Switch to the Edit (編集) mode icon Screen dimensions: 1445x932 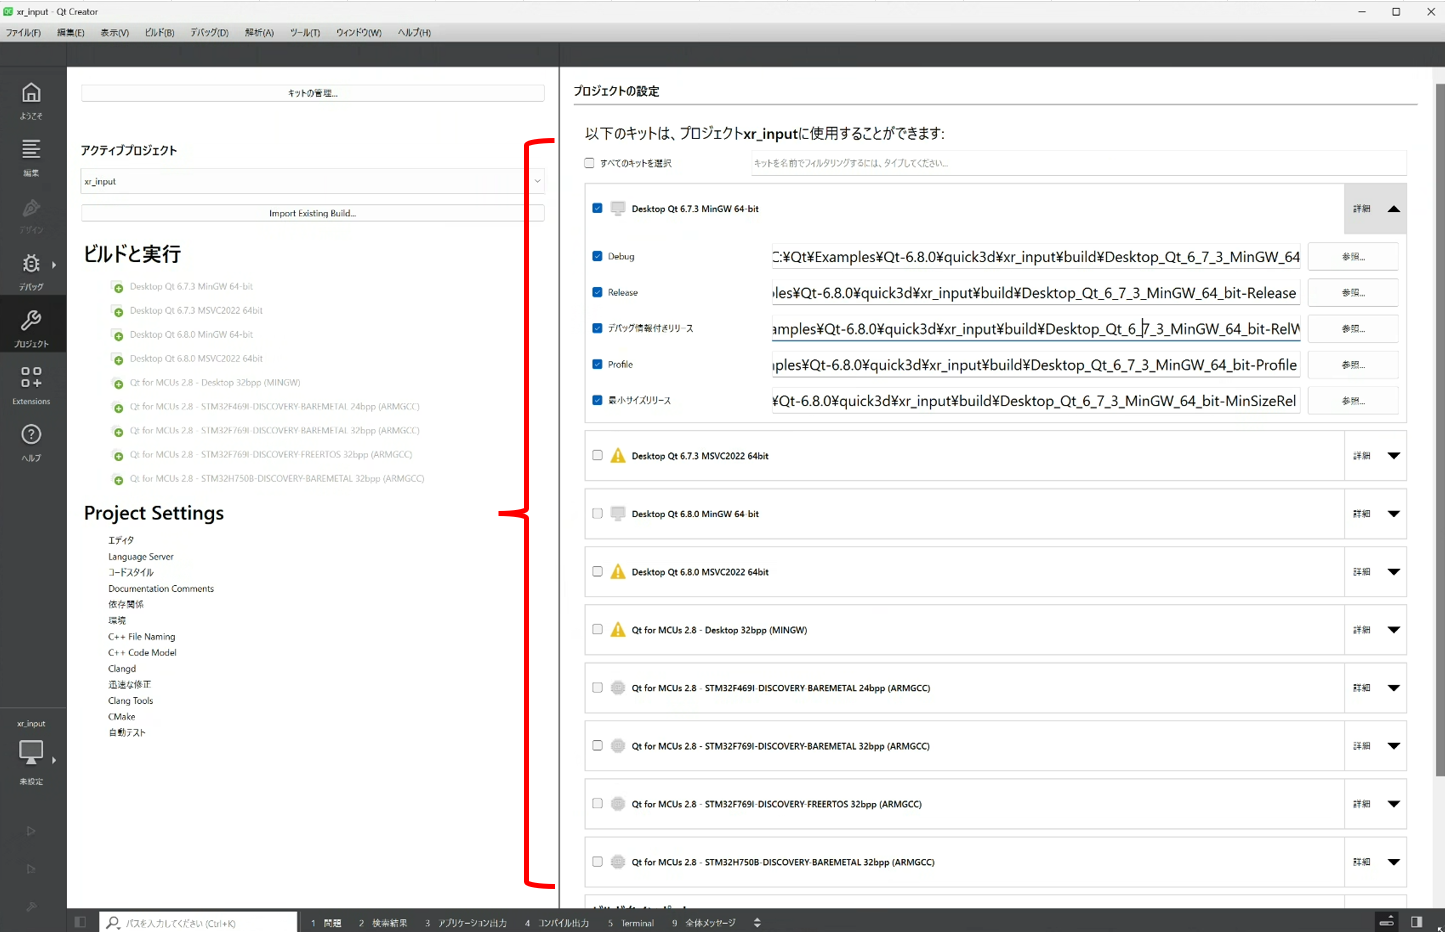pos(31,156)
